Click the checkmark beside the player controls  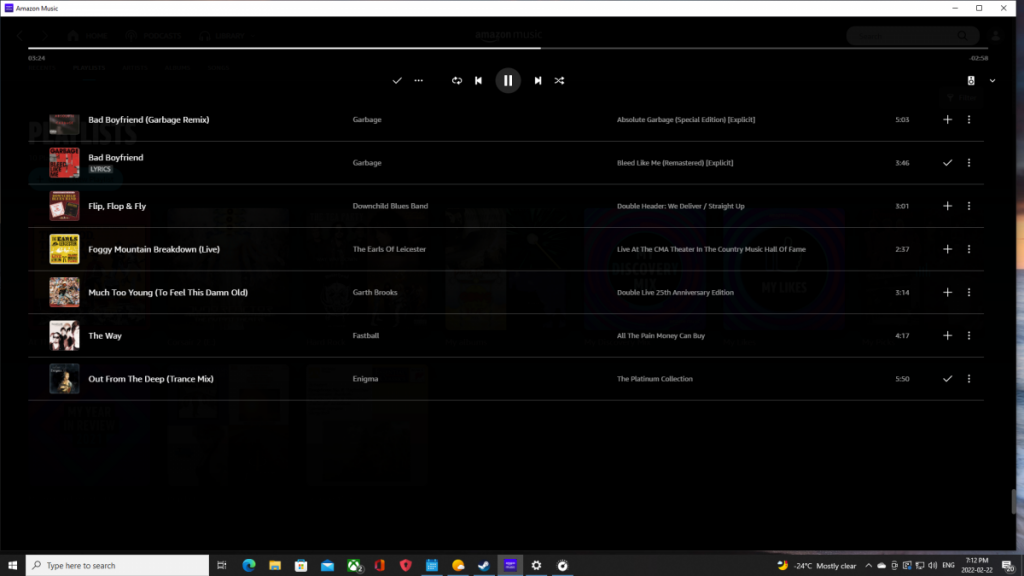(x=396, y=80)
